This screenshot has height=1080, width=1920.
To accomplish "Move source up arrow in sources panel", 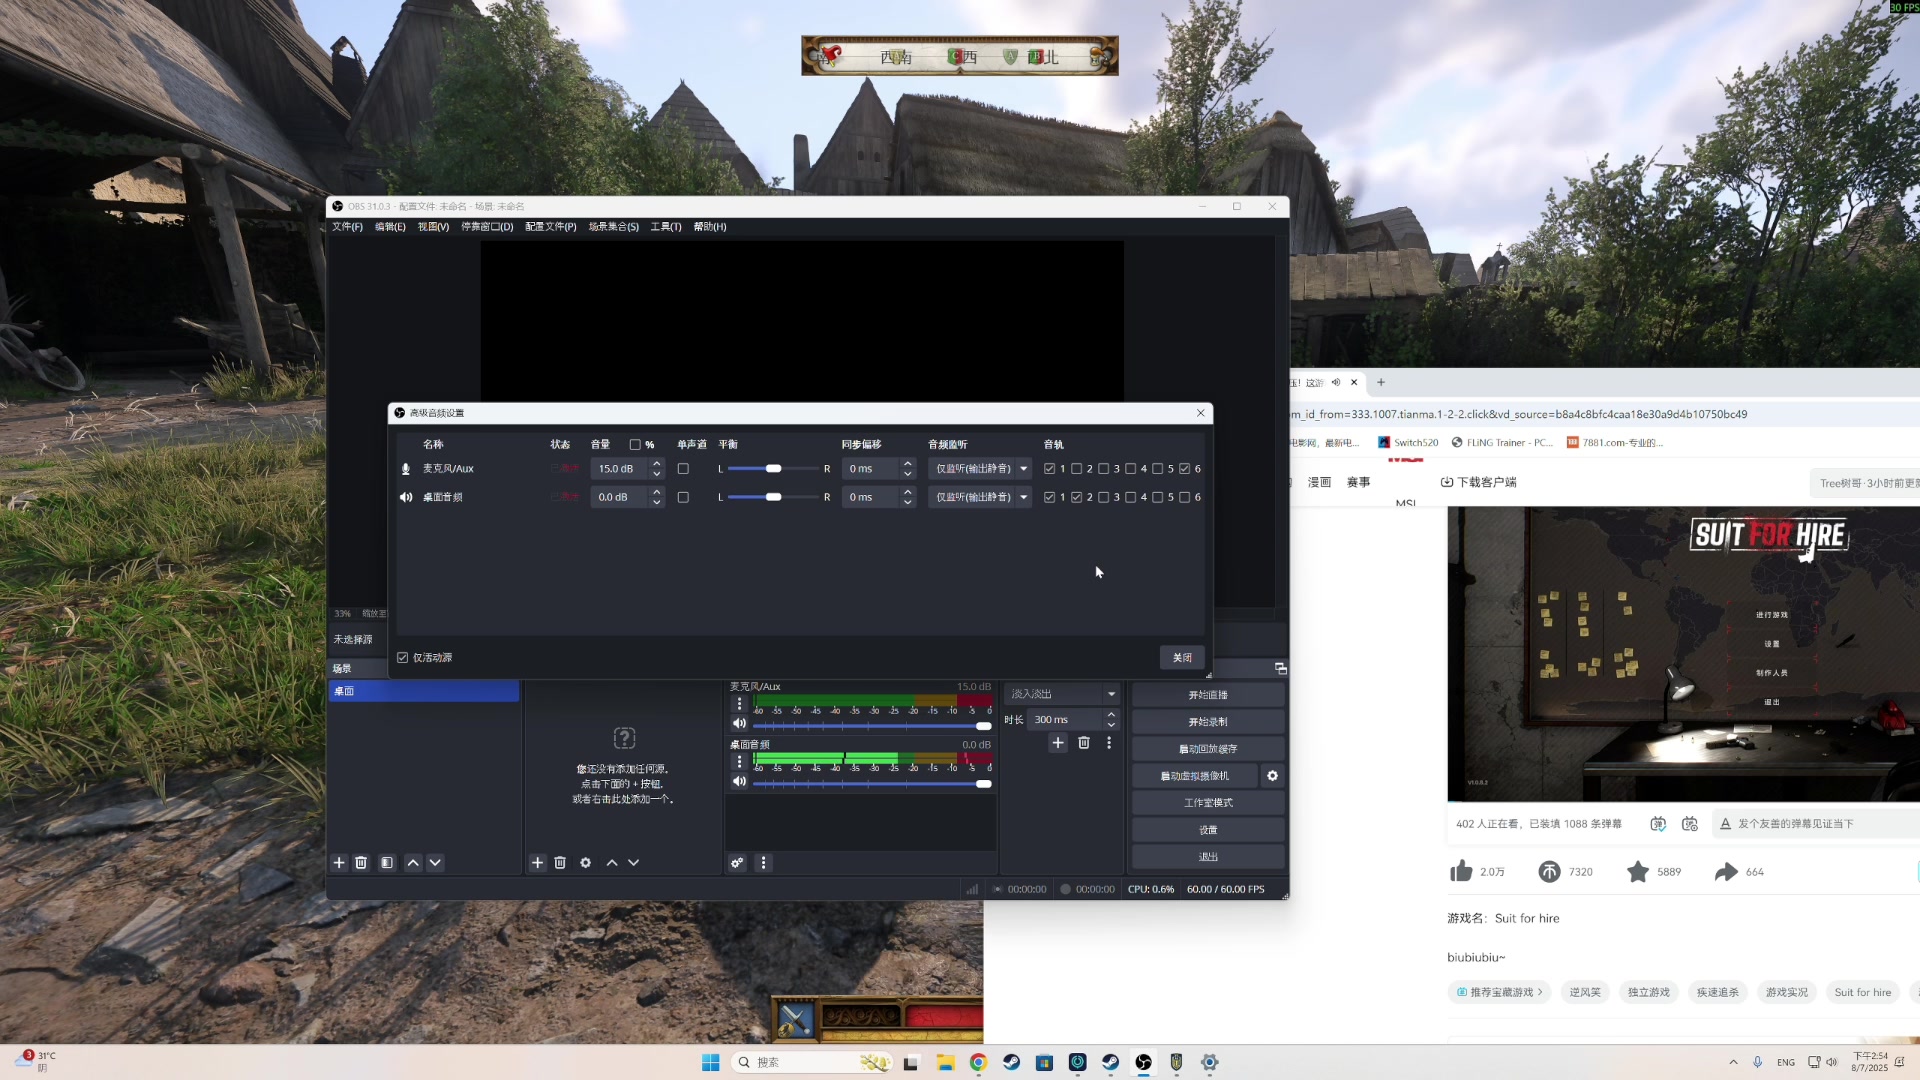I will tap(612, 863).
